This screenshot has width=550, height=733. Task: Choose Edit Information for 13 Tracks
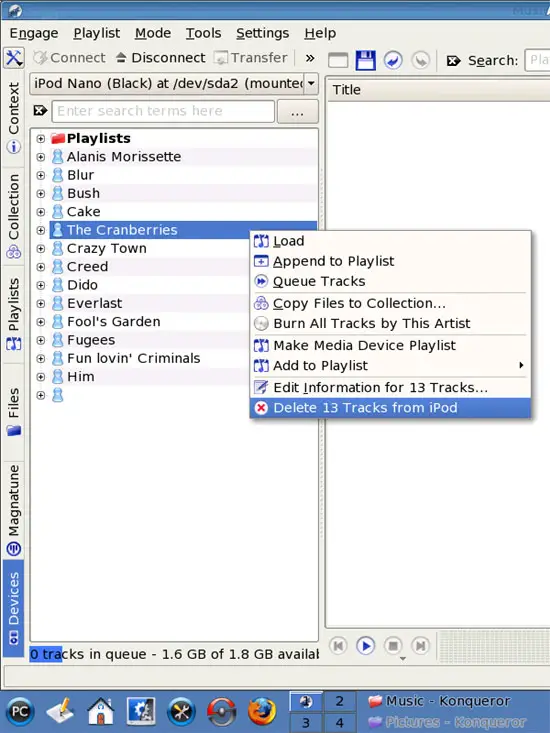click(x=391, y=388)
